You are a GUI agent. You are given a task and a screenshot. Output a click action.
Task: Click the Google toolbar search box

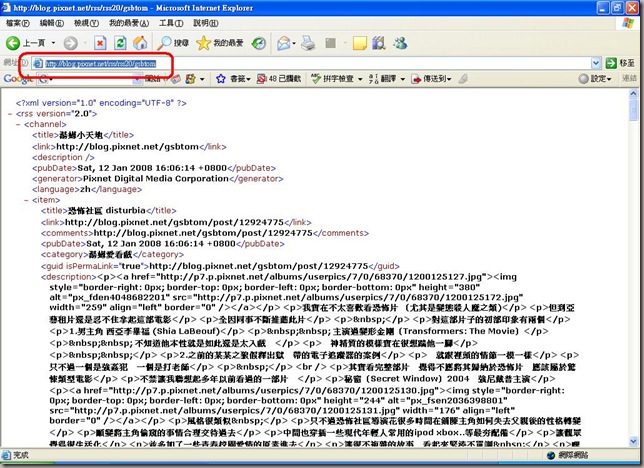pos(90,78)
